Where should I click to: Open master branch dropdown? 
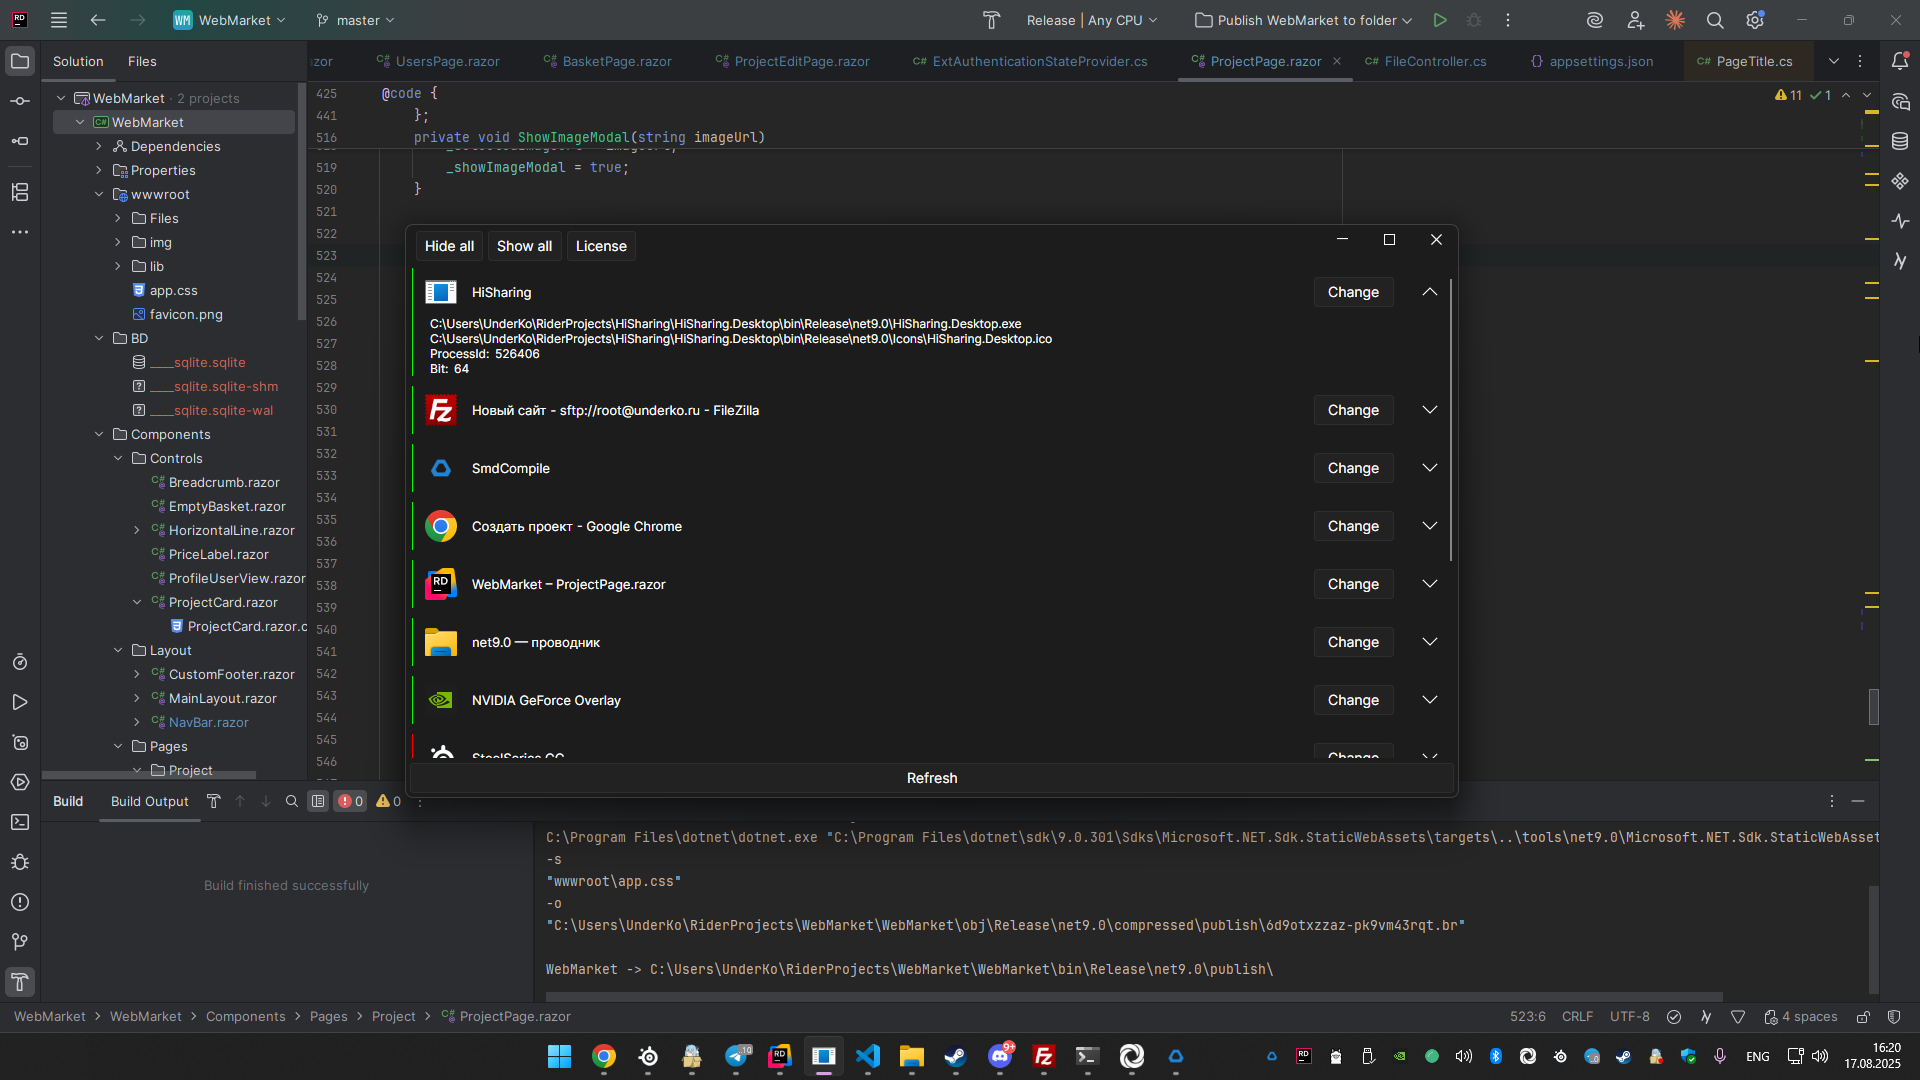tap(356, 20)
